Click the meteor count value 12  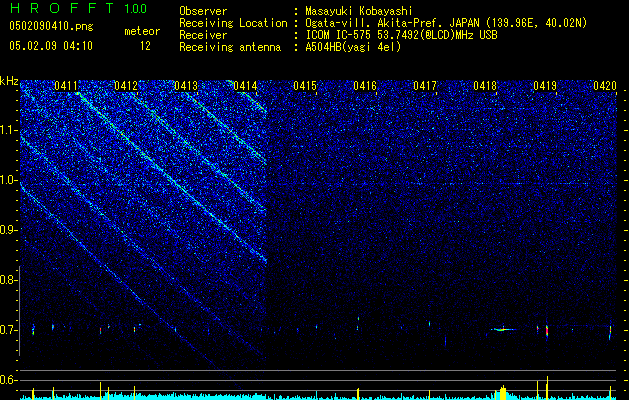(145, 46)
